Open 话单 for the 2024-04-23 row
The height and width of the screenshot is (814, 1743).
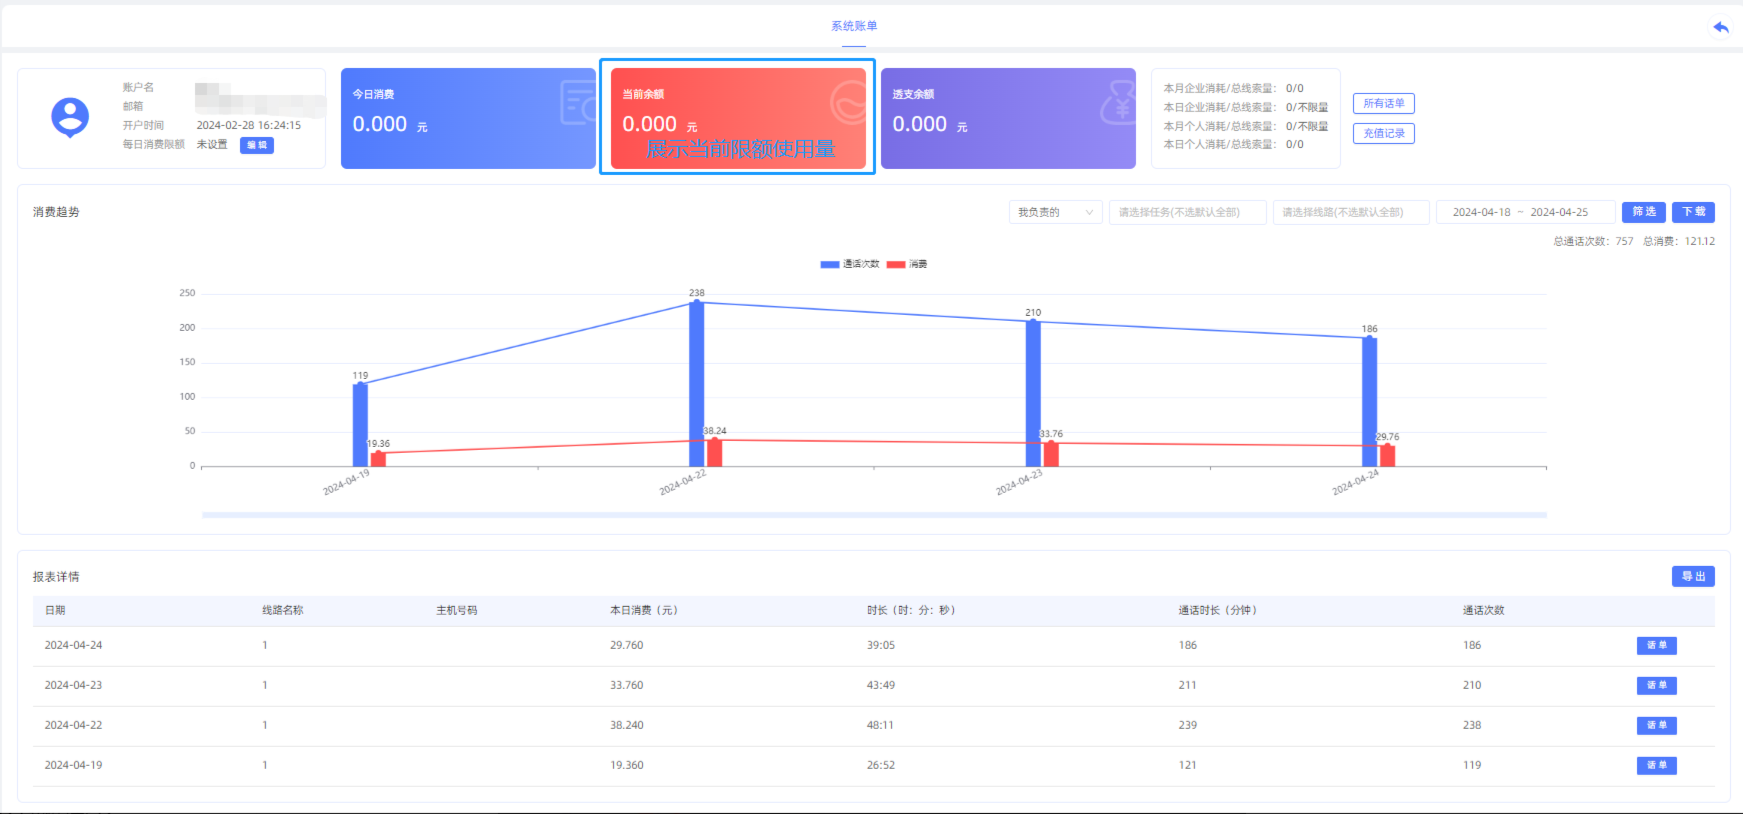[1656, 685]
